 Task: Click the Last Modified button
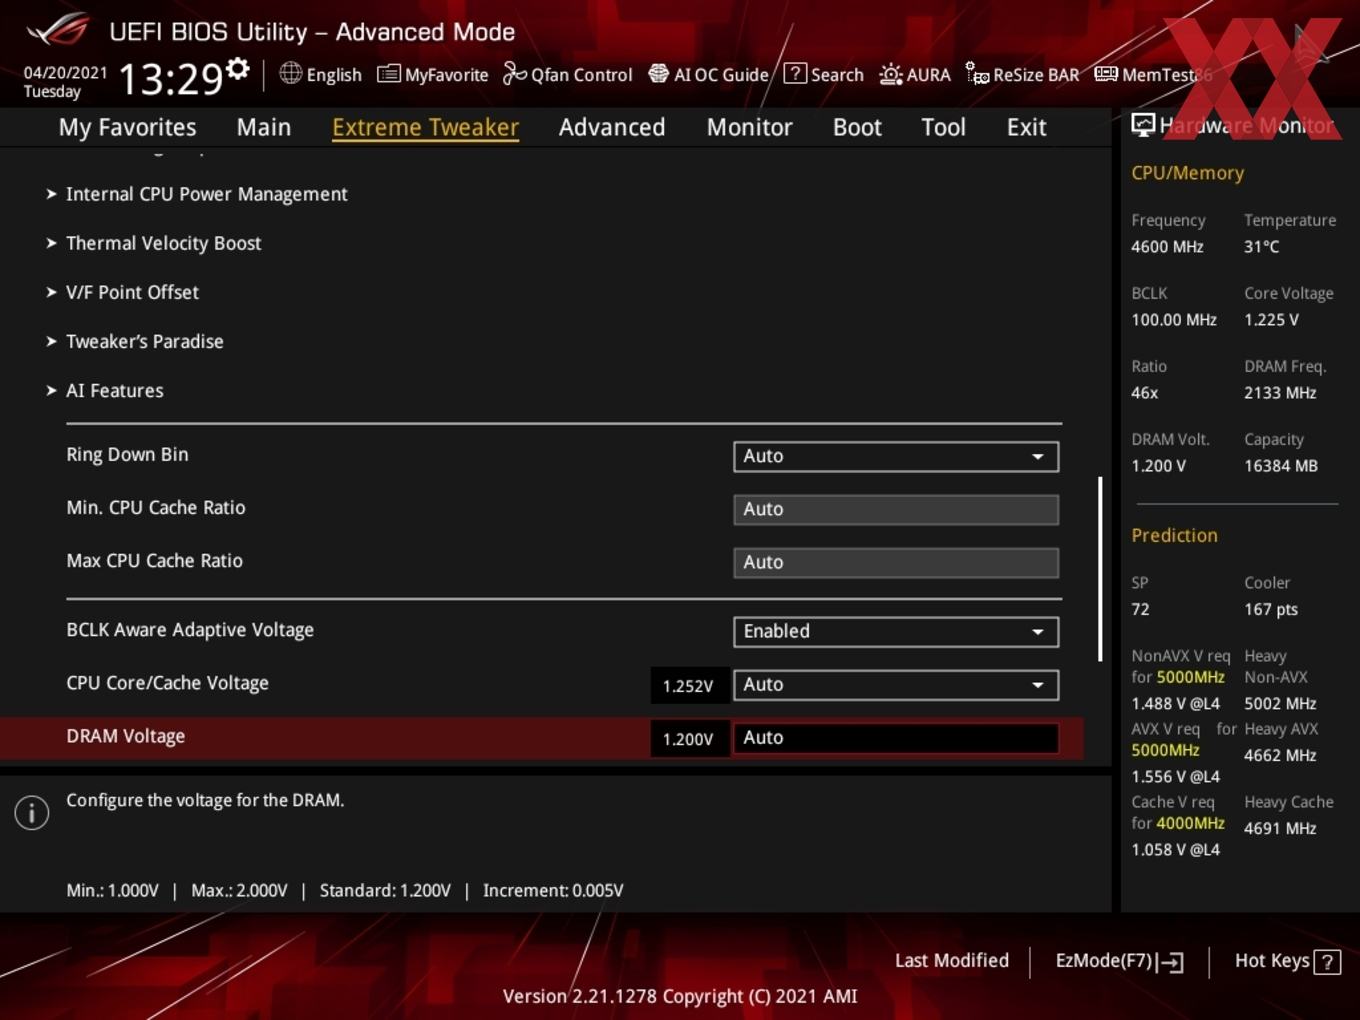[x=952, y=960]
